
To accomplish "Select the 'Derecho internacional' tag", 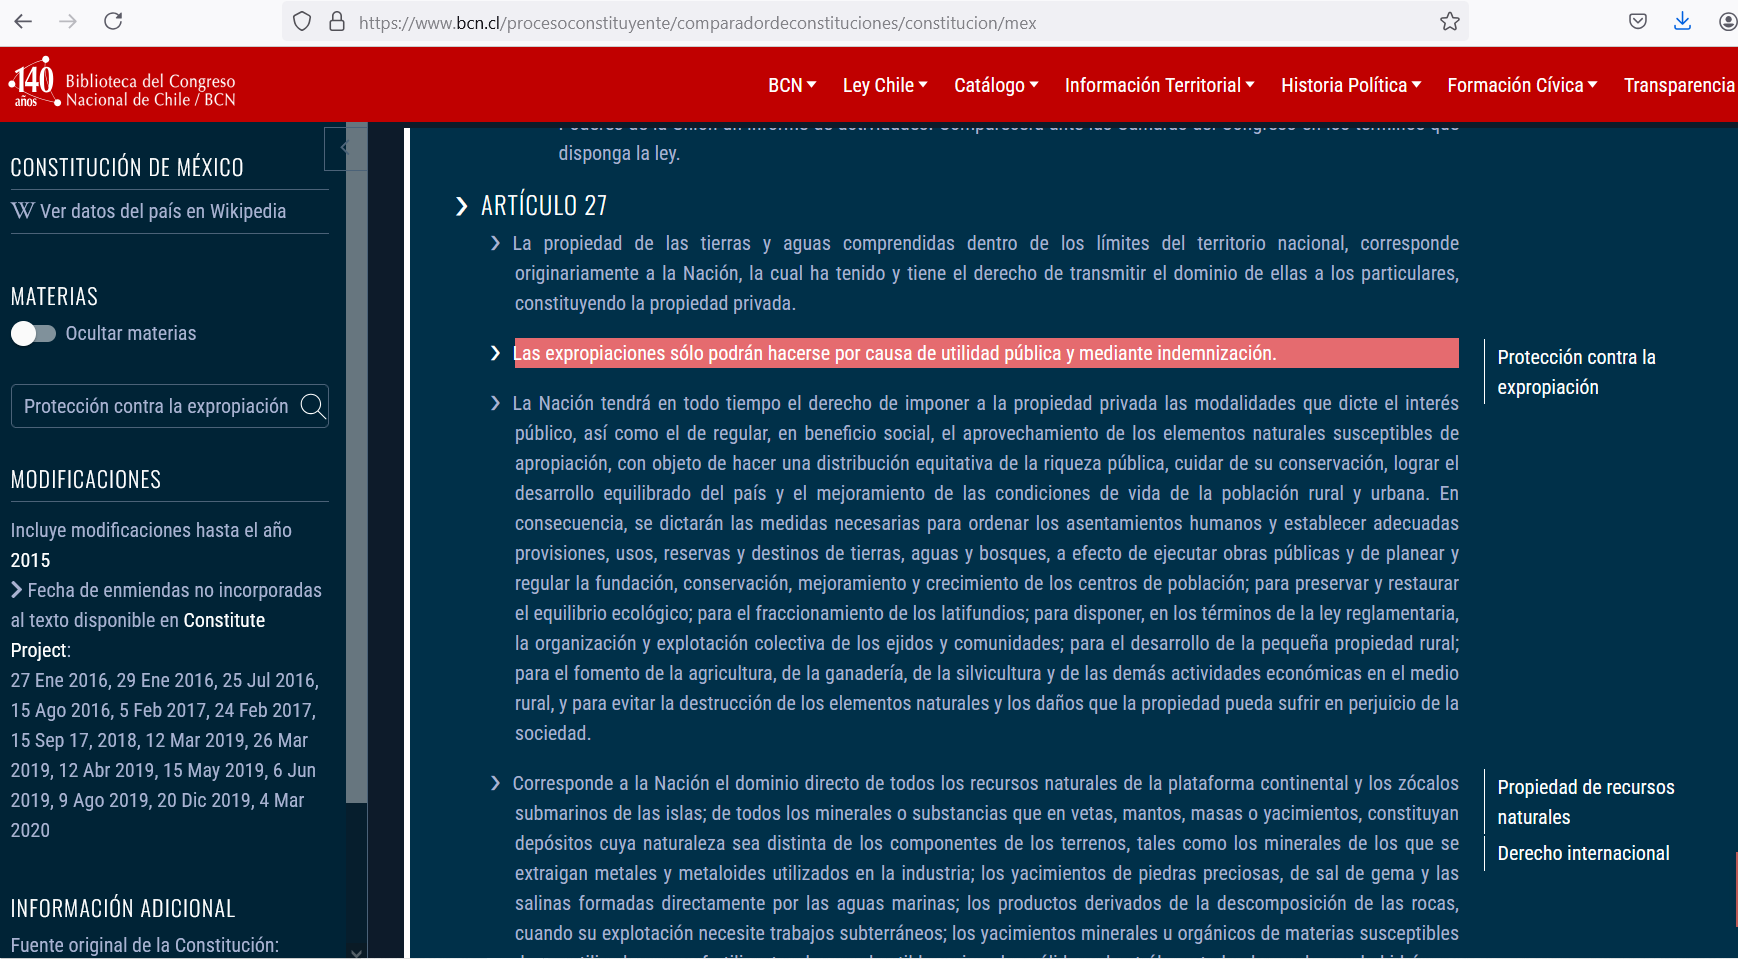I will tap(1583, 853).
